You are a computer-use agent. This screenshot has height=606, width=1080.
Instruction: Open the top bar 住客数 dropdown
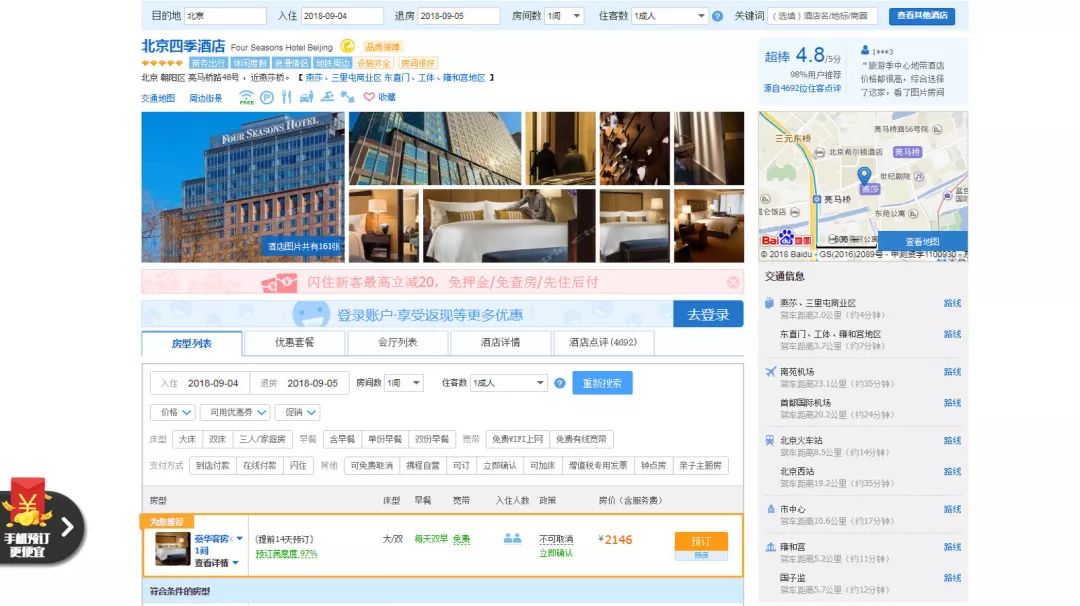pos(669,16)
